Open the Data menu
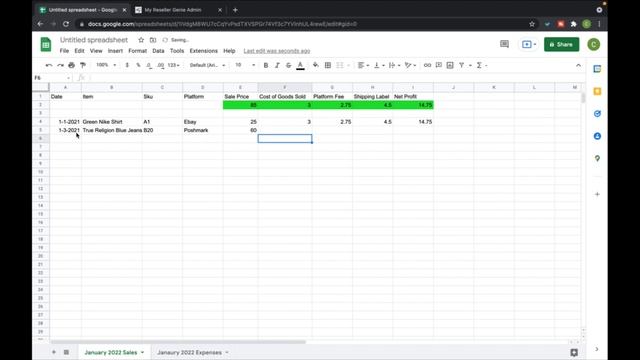640x360 pixels. pyautogui.click(x=158, y=51)
